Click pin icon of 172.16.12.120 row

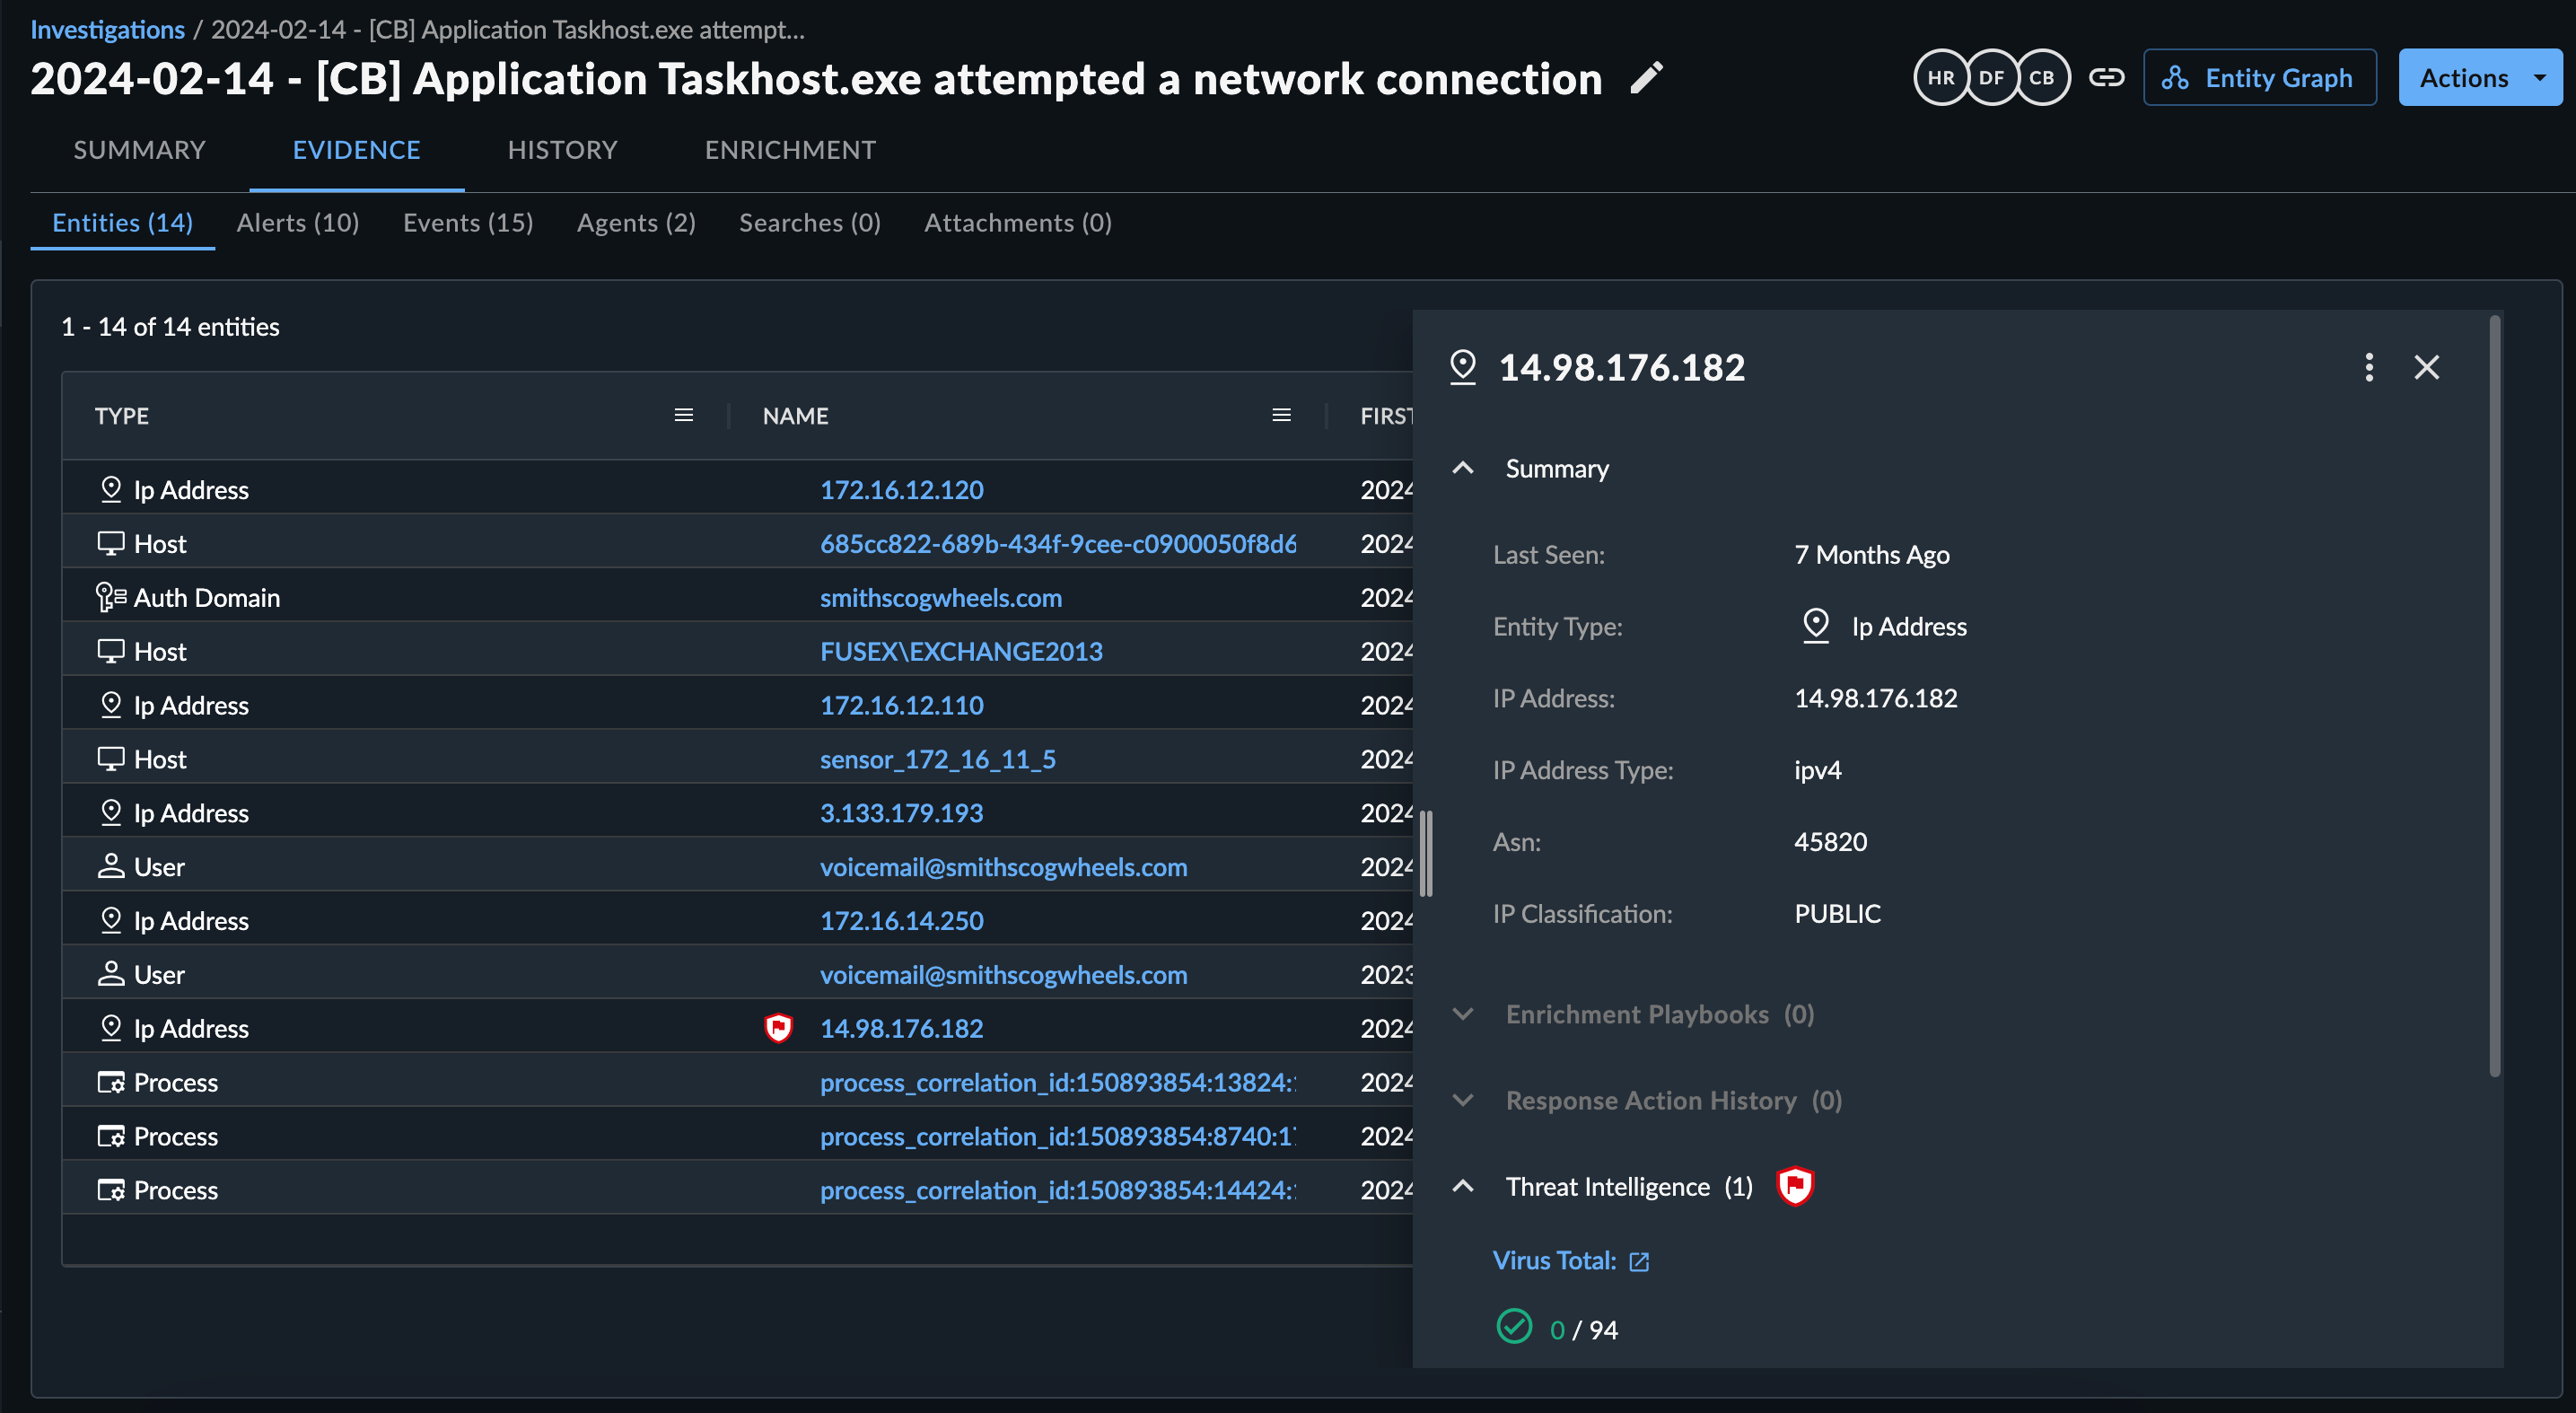[x=111, y=489]
